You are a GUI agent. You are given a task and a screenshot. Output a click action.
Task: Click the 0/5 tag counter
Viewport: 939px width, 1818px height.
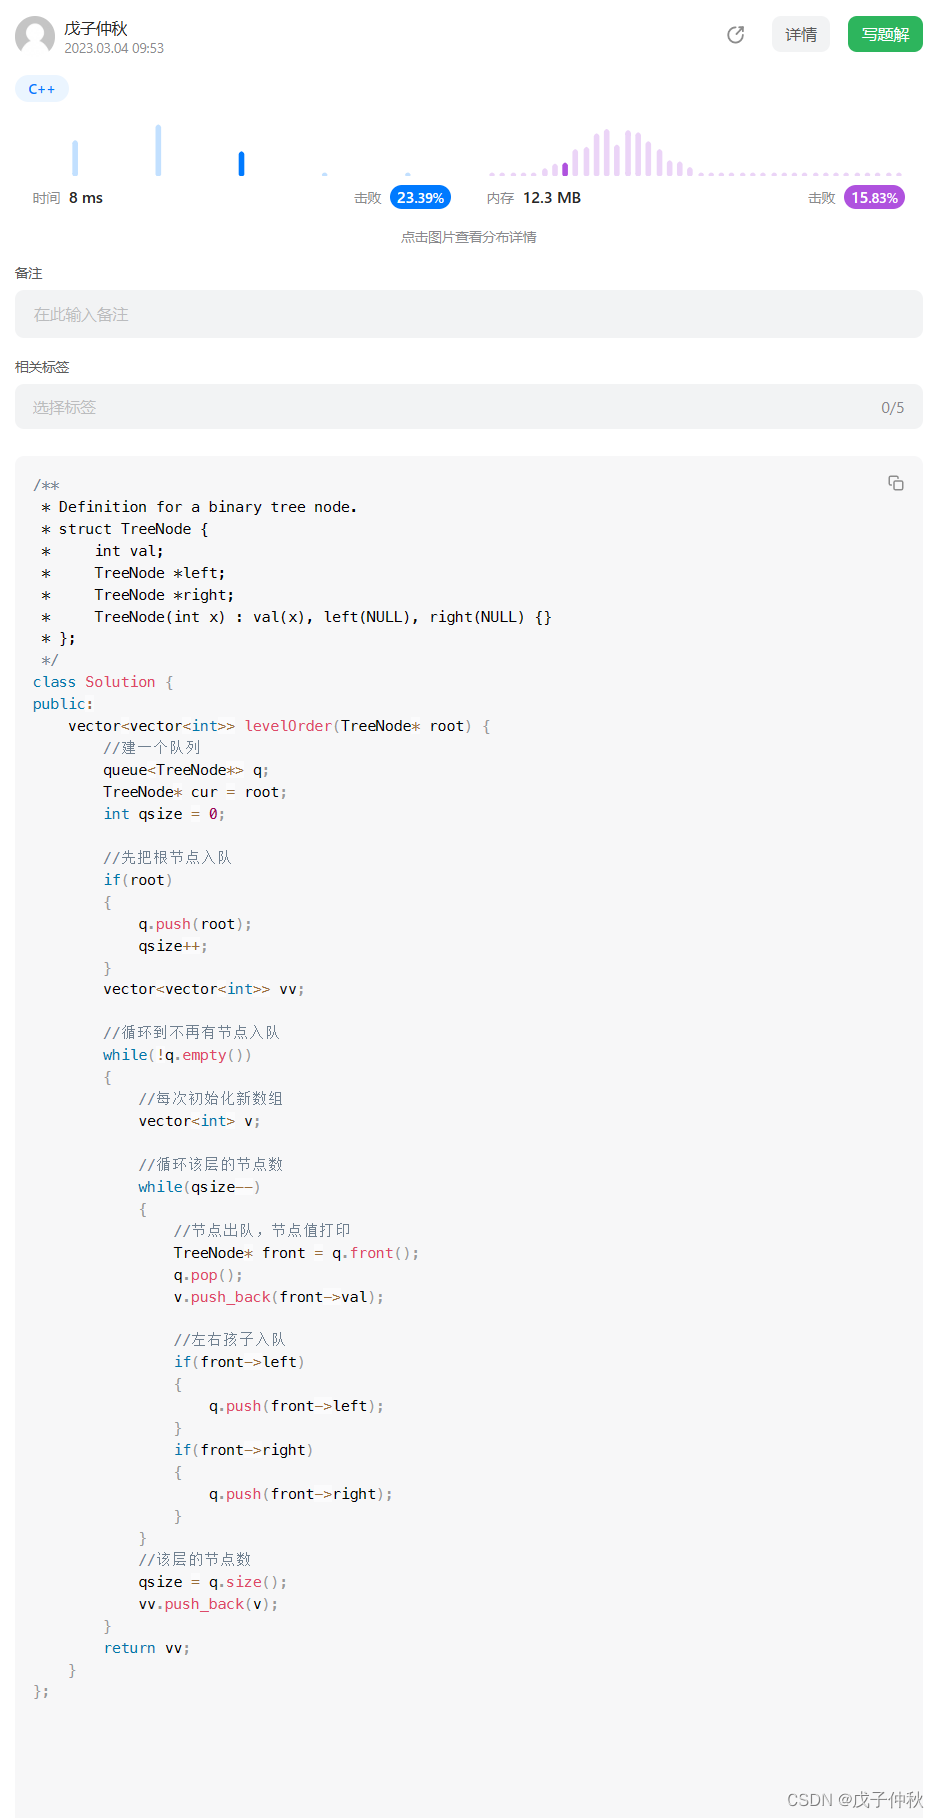[892, 408]
